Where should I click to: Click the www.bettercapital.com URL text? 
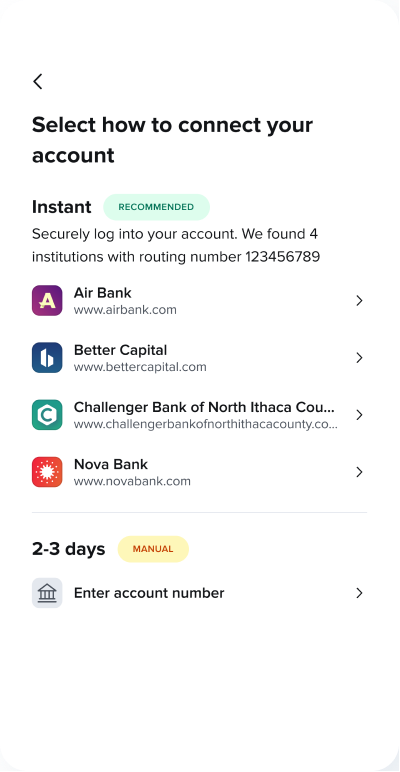click(140, 367)
